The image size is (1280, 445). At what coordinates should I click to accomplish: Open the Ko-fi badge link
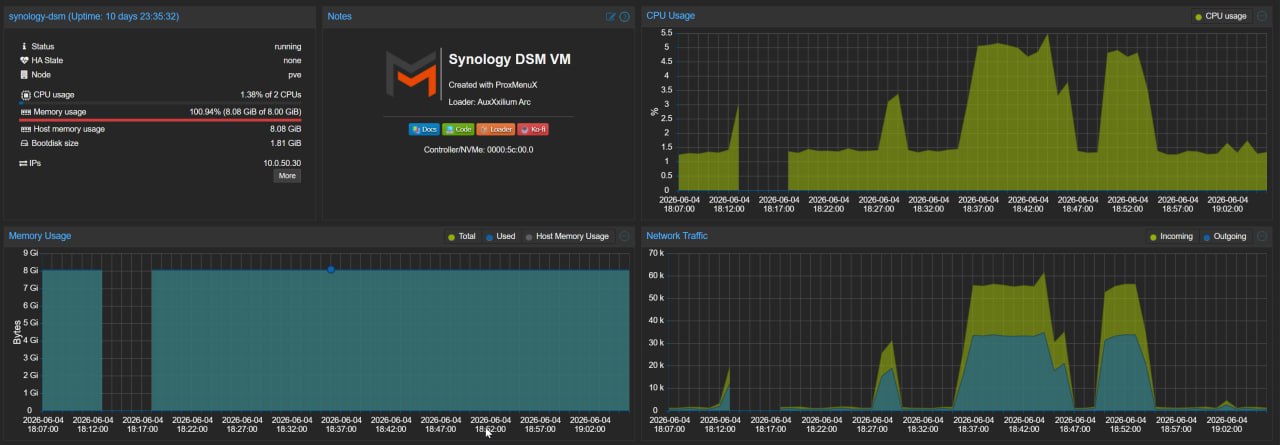click(x=533, y=129)
